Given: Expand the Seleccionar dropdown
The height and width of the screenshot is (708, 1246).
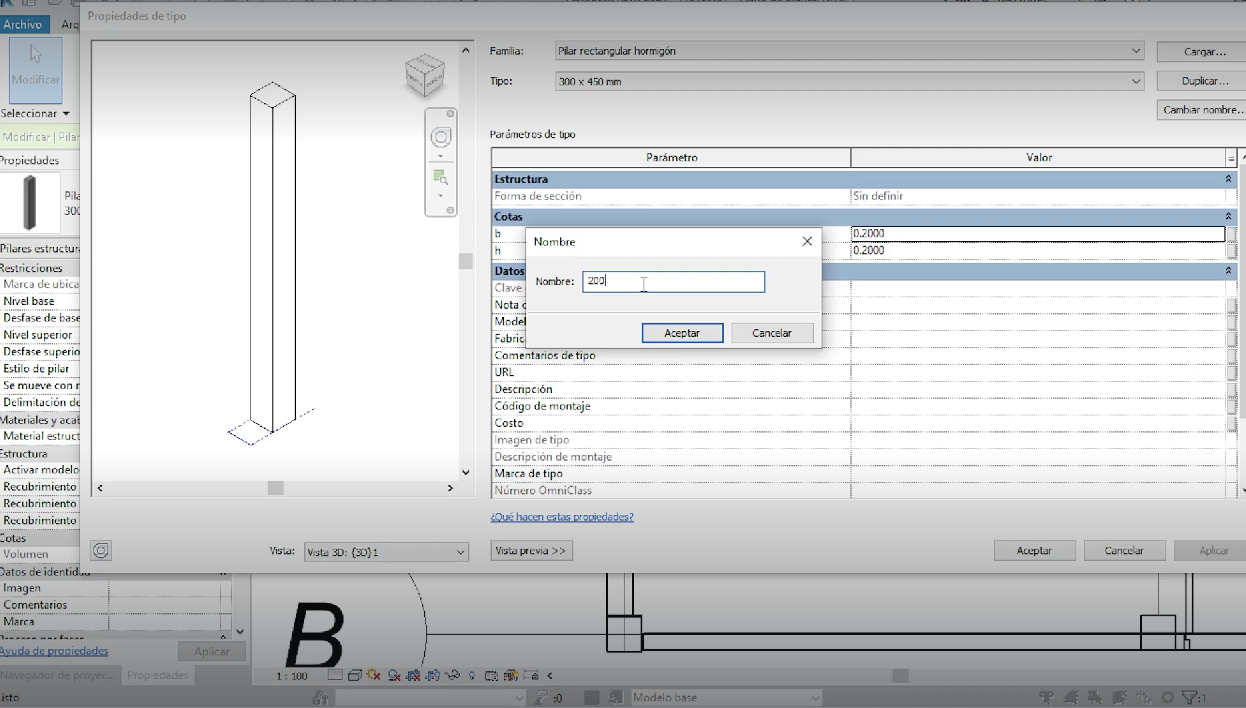Looking at the screenshot, I should (36, 113).
